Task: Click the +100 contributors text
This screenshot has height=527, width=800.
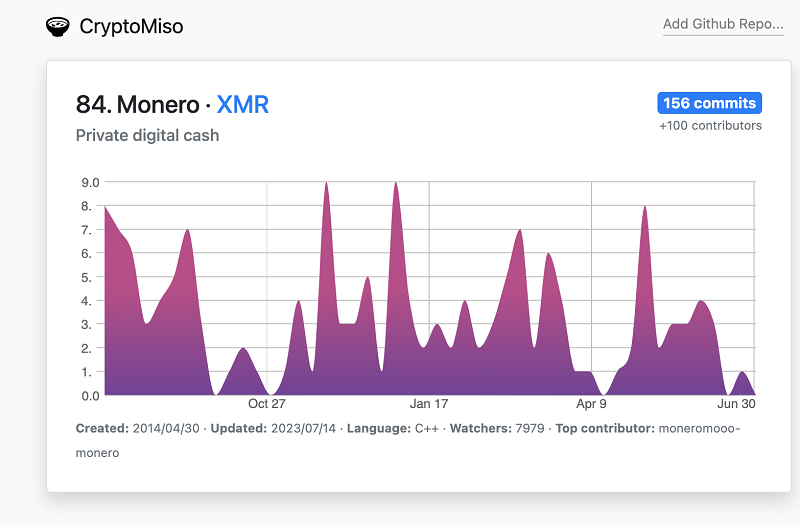Action: click(710, 126)
